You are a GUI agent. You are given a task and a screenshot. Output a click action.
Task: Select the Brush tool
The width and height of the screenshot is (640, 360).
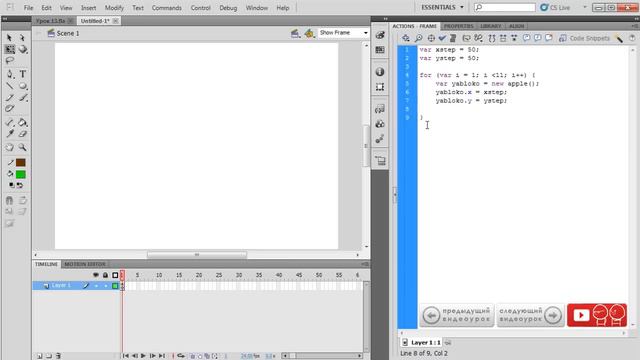(23, 98)
